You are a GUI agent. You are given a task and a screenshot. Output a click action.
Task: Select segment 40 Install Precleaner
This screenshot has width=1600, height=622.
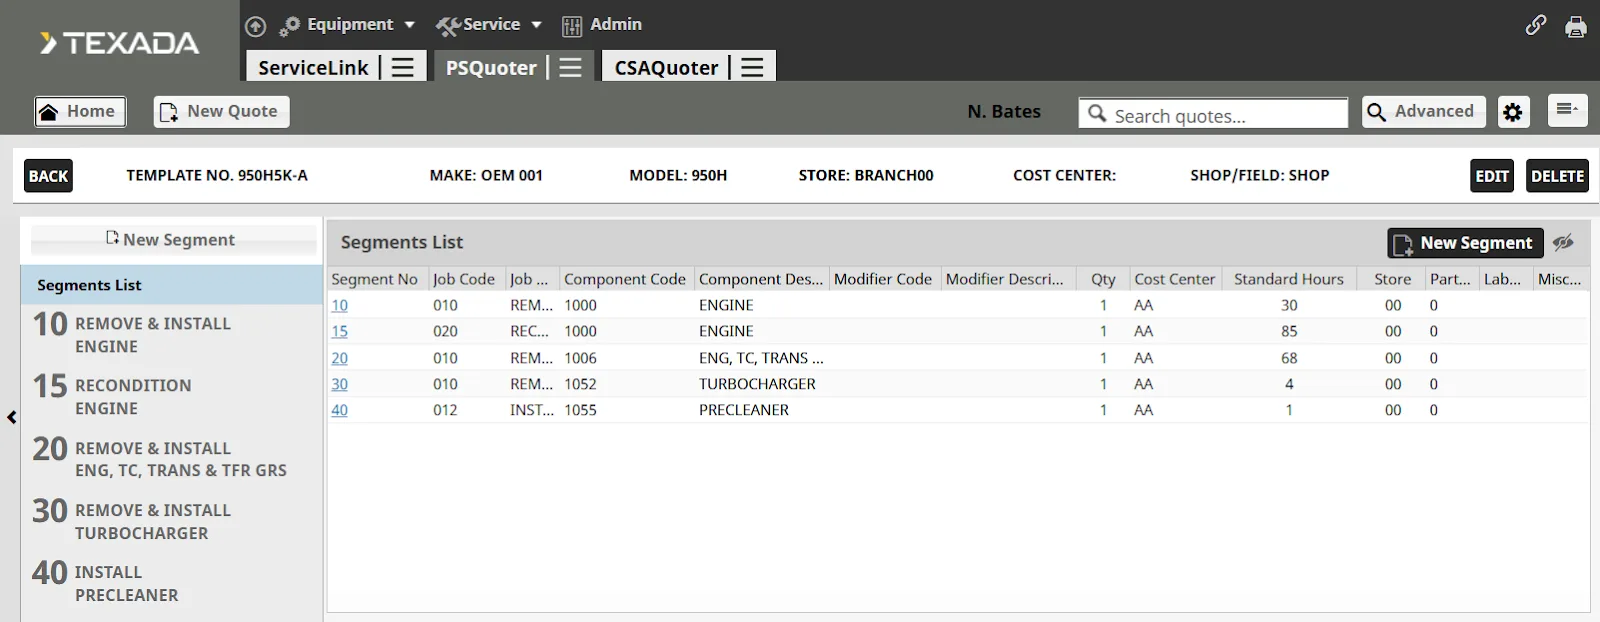[171, 583]
